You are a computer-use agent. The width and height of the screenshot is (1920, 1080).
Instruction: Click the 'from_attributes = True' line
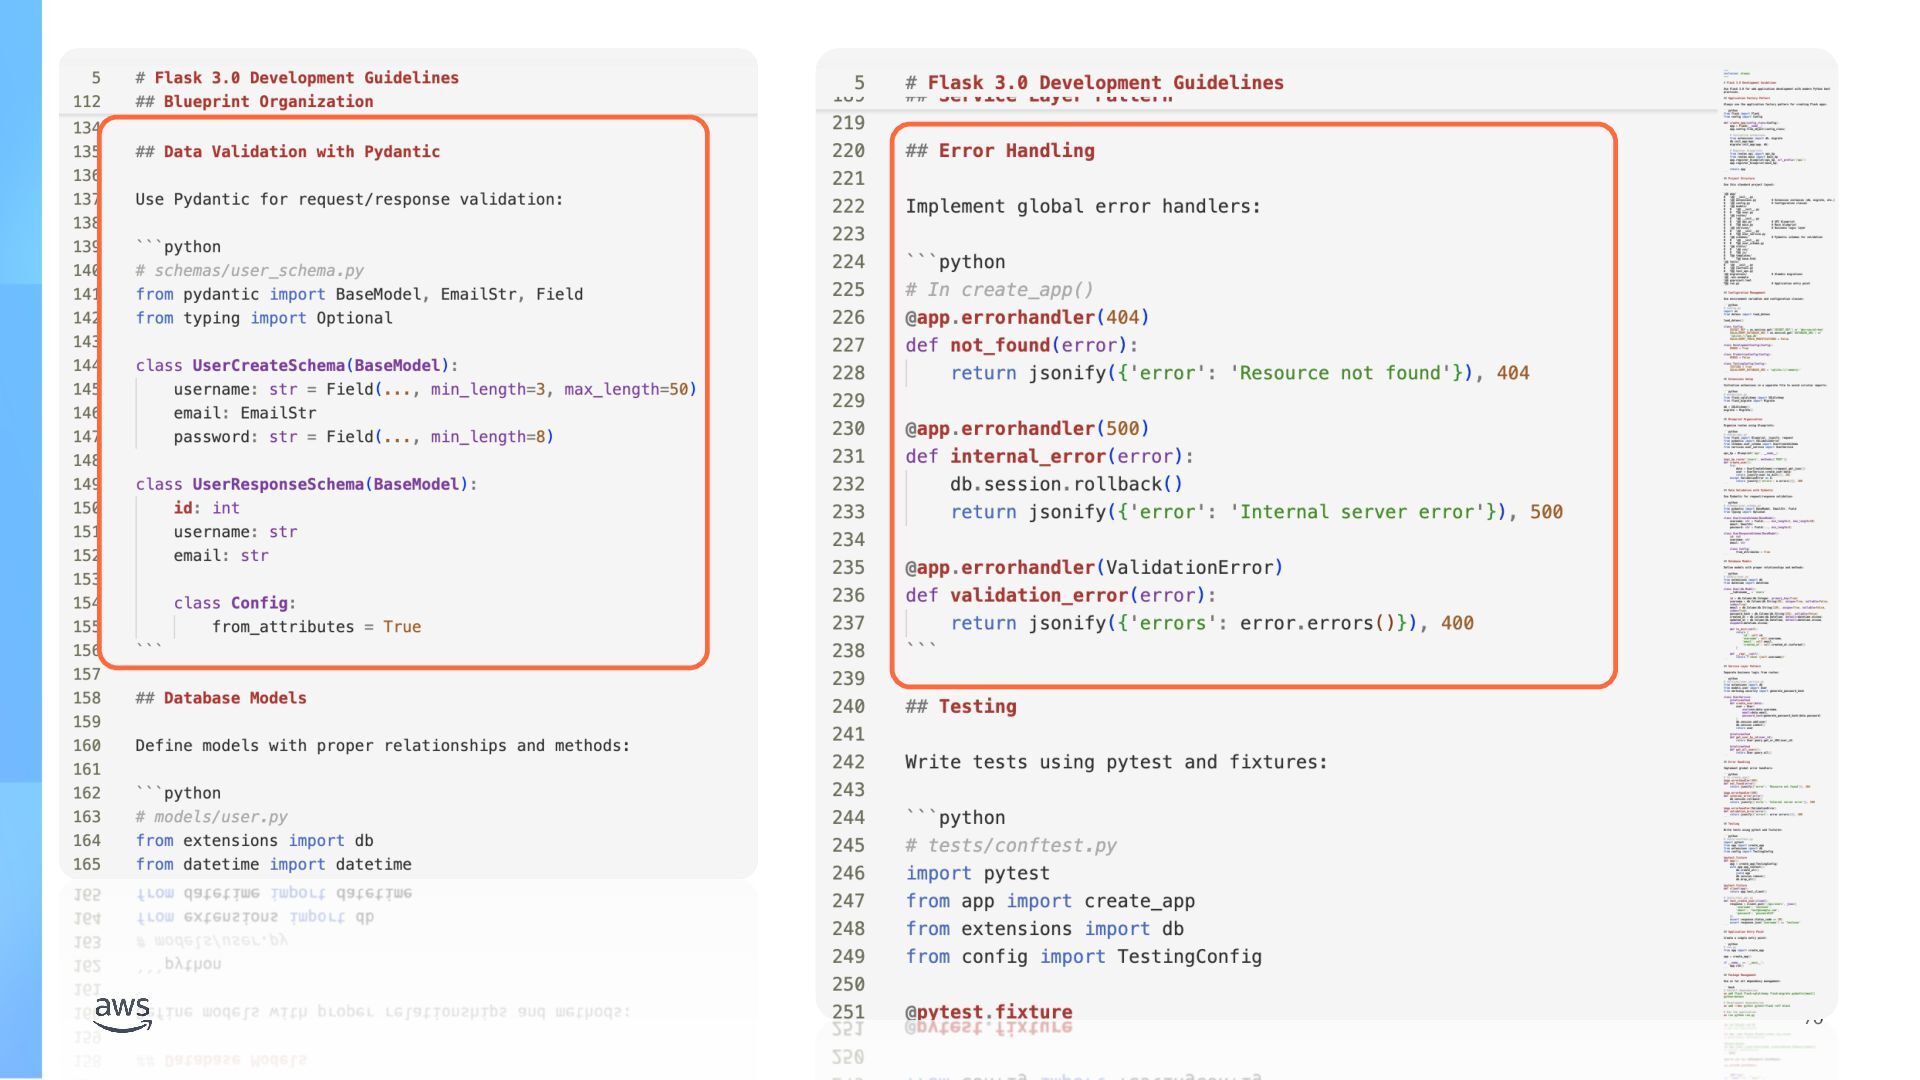pyautogui.click(x=316, y=627)
